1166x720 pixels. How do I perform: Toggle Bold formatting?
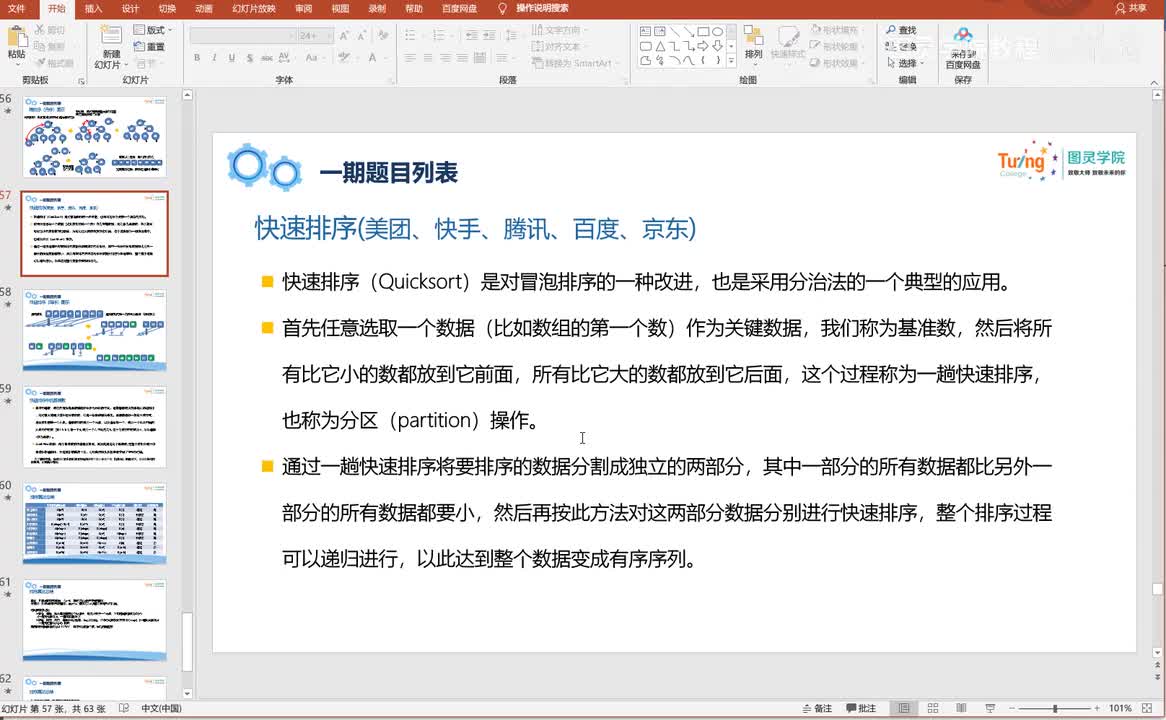[x=197, y=57]
